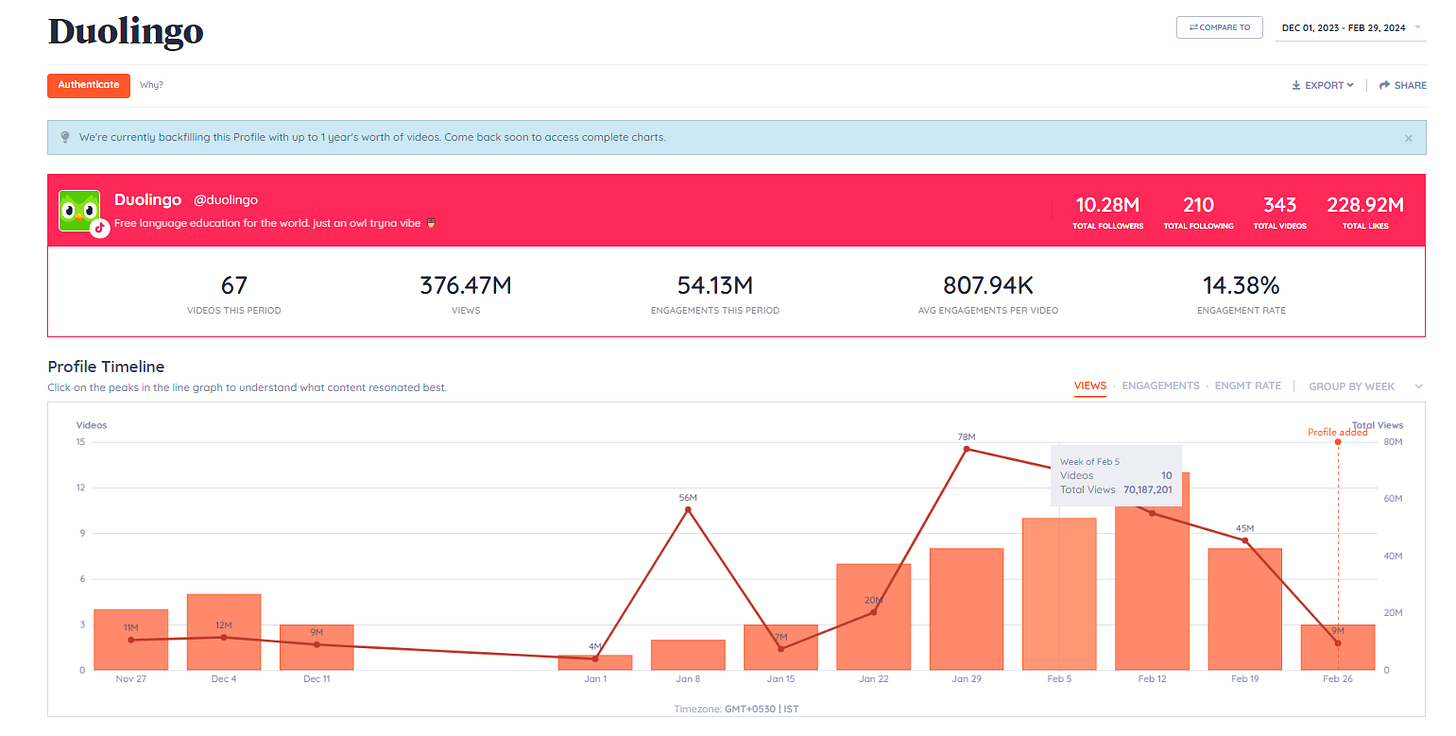
Task: Select the Jan 22 bar in chart
Action: tap(873, 617)
